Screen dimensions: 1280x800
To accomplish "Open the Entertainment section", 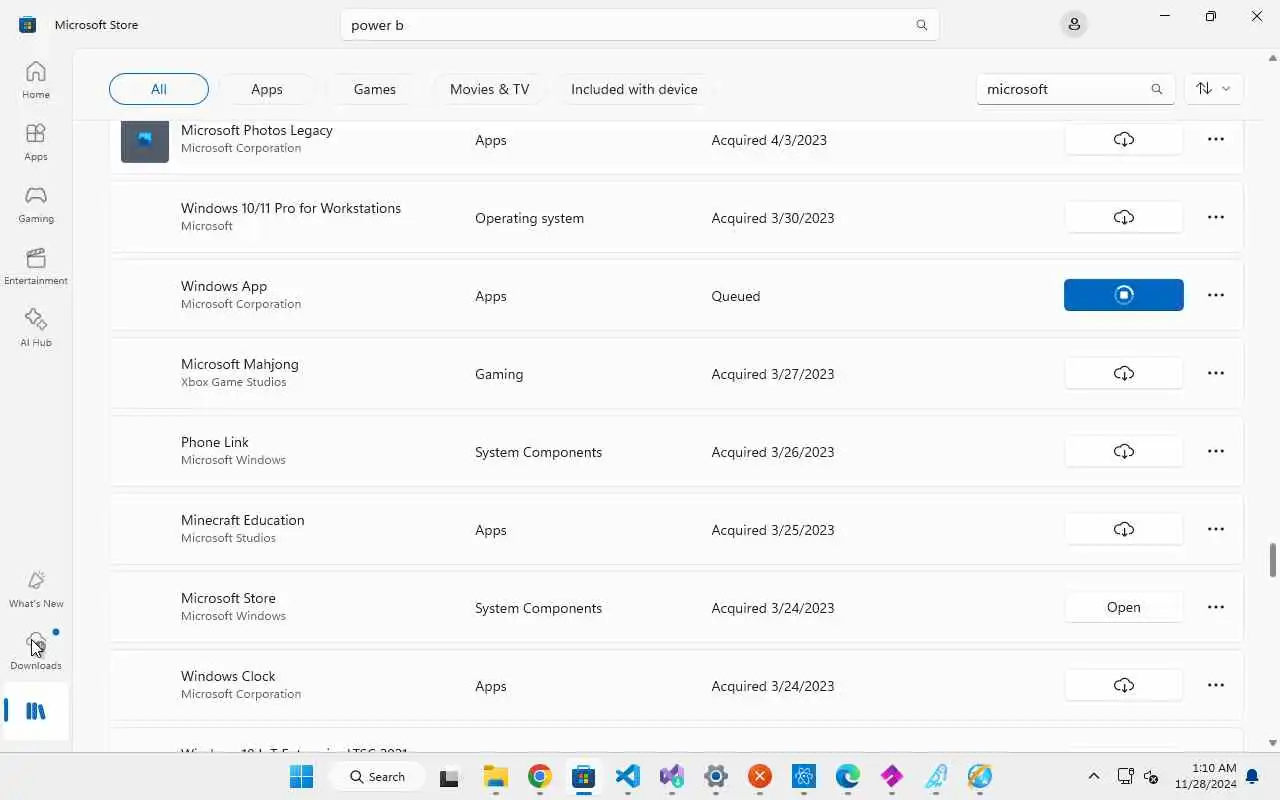I will click(x=36, y=266).
